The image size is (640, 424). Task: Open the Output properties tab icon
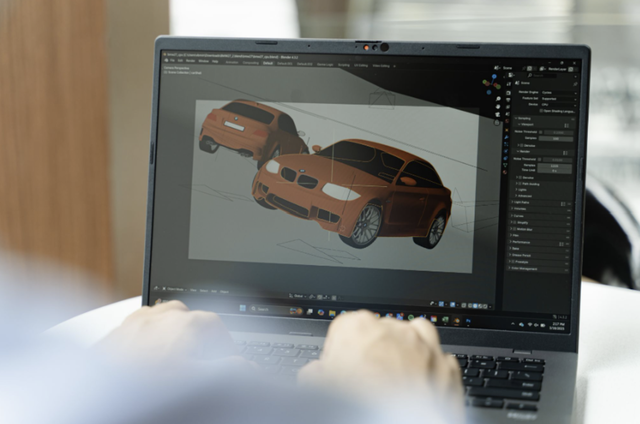[x=509, y=100]
